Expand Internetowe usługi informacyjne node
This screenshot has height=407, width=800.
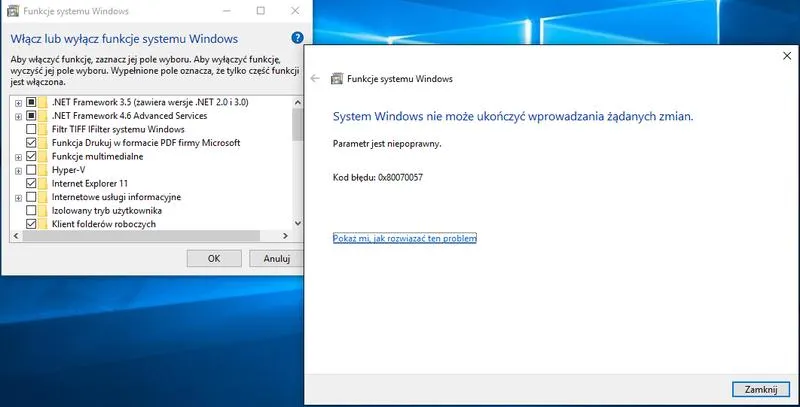click(x=18, y=198)
